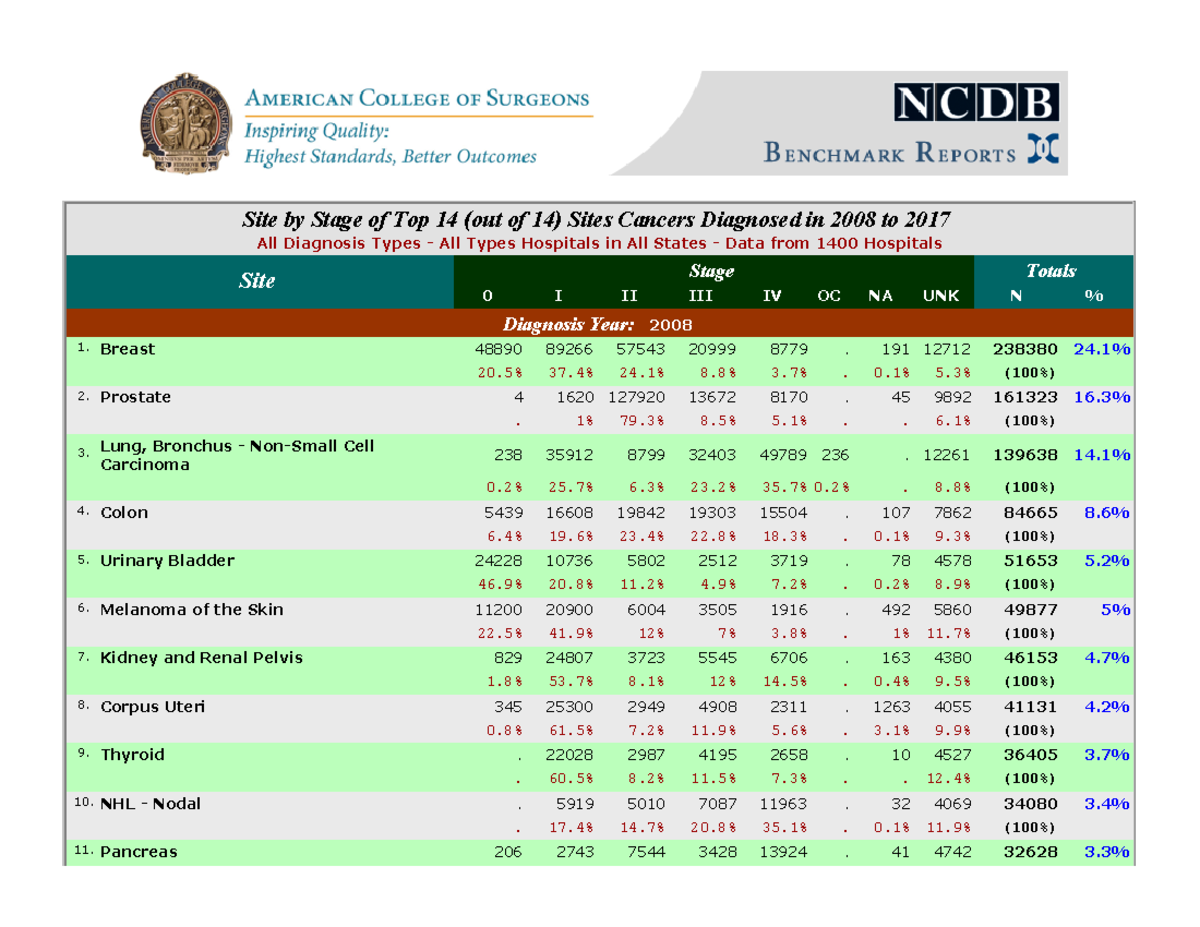Click the Prostate total count 161323

(1026, 397)
